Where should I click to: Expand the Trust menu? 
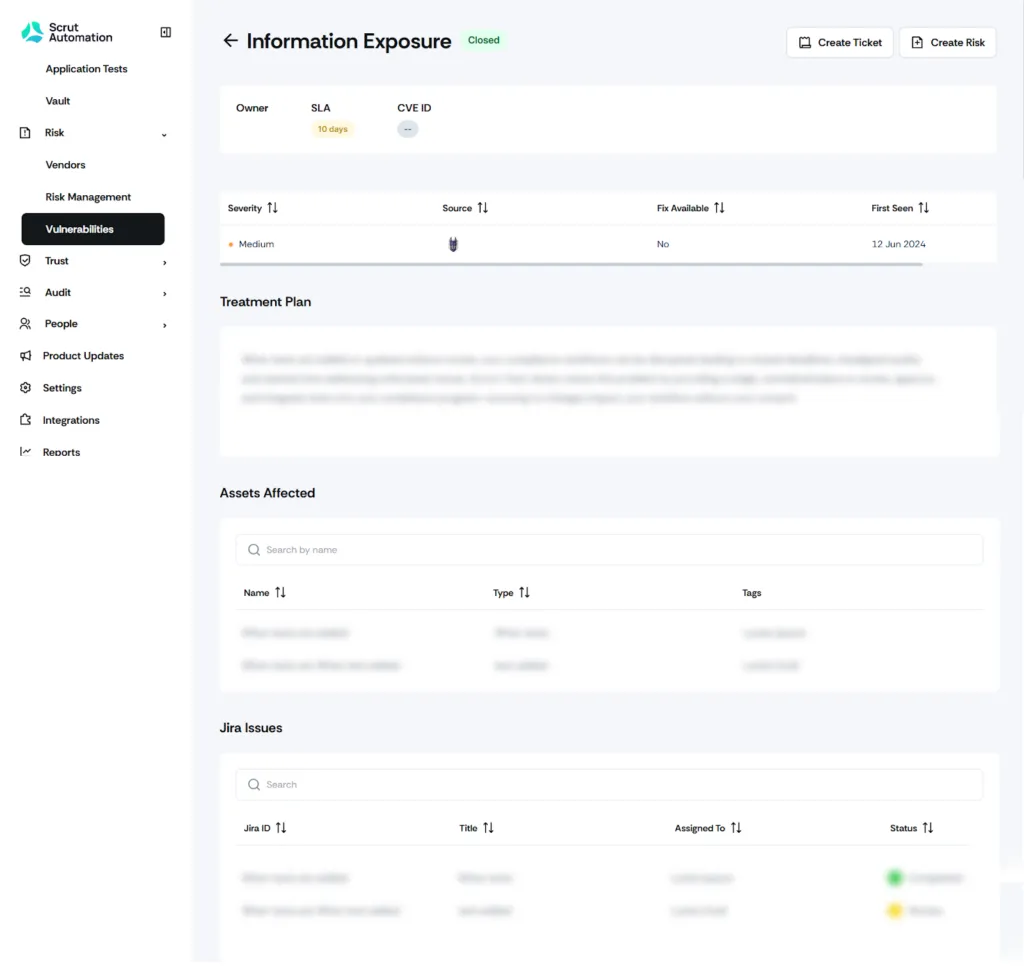[x=56, y=260]
